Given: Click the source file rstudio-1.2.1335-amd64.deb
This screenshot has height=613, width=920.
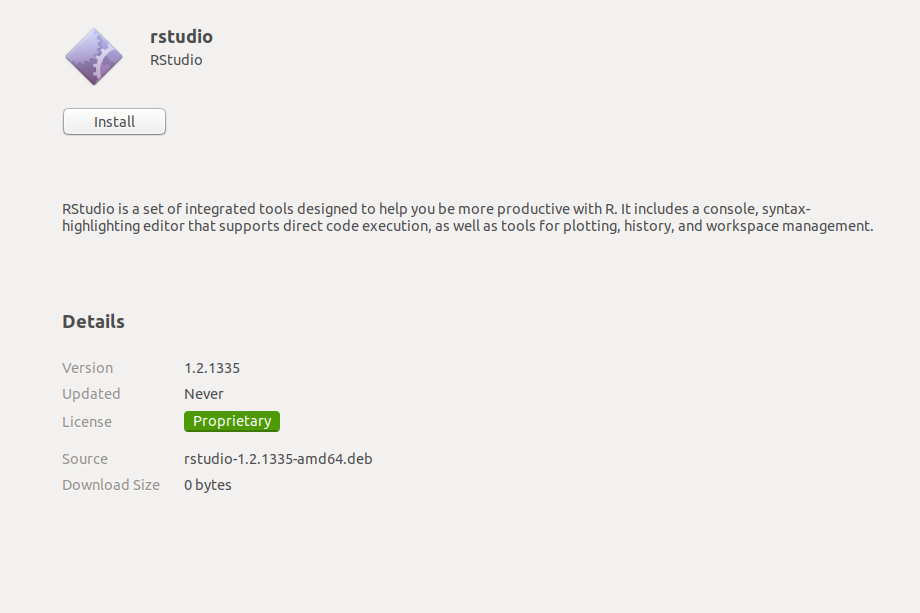Looking at the screenshot, I should click(278, 459).
